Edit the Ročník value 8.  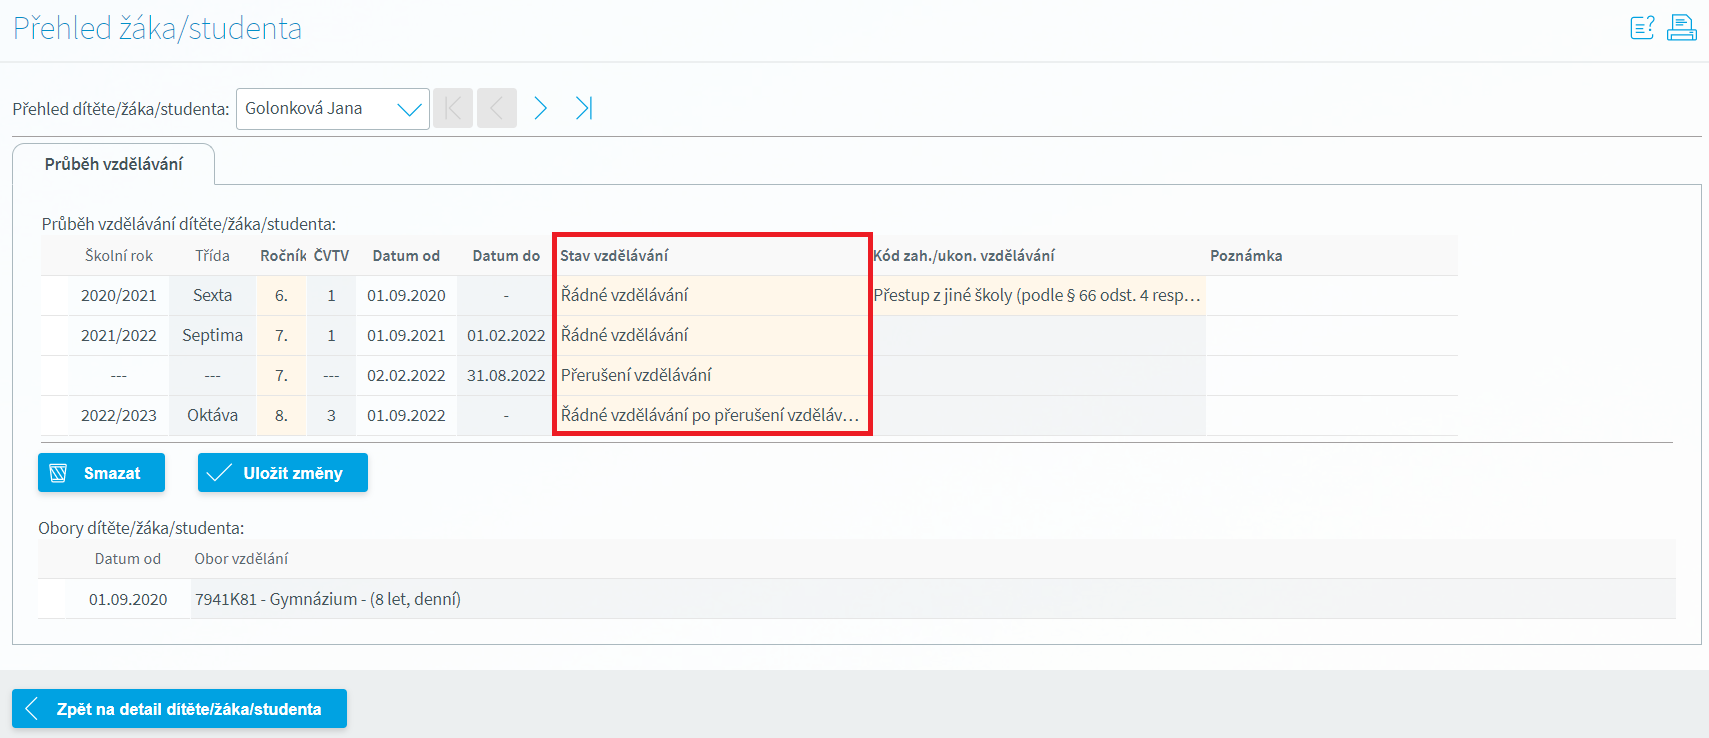click(281, 416)
